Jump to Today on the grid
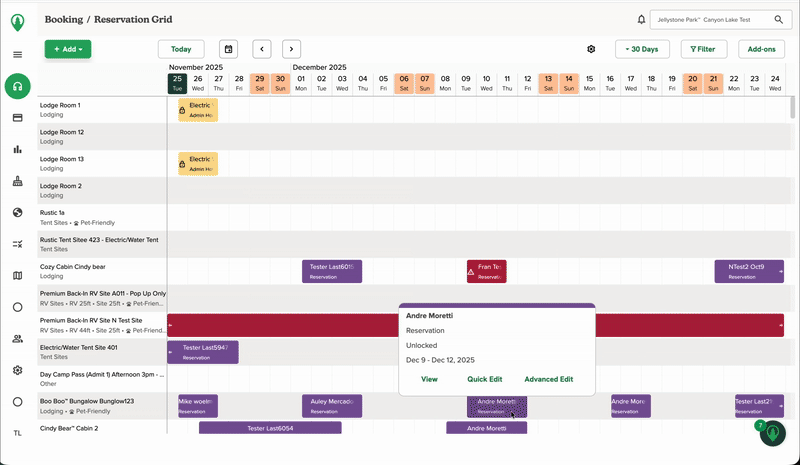Viewport: 800px width, 465px height. click(181, 49)
